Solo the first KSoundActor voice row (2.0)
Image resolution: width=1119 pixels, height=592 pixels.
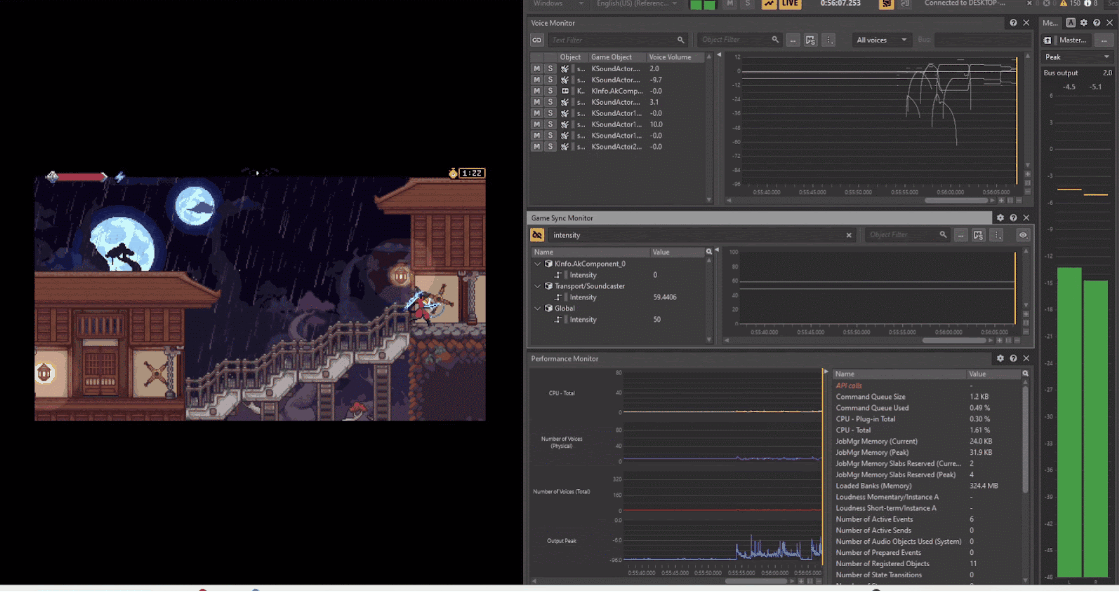click(x=550, y=68)
